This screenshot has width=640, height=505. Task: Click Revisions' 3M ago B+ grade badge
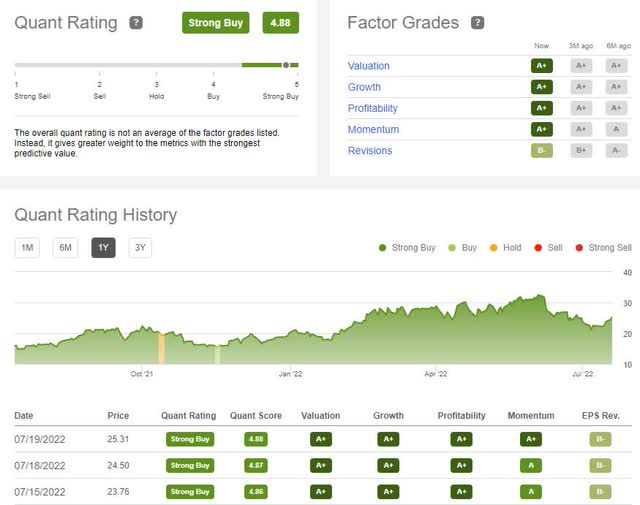tap(581, 151)
